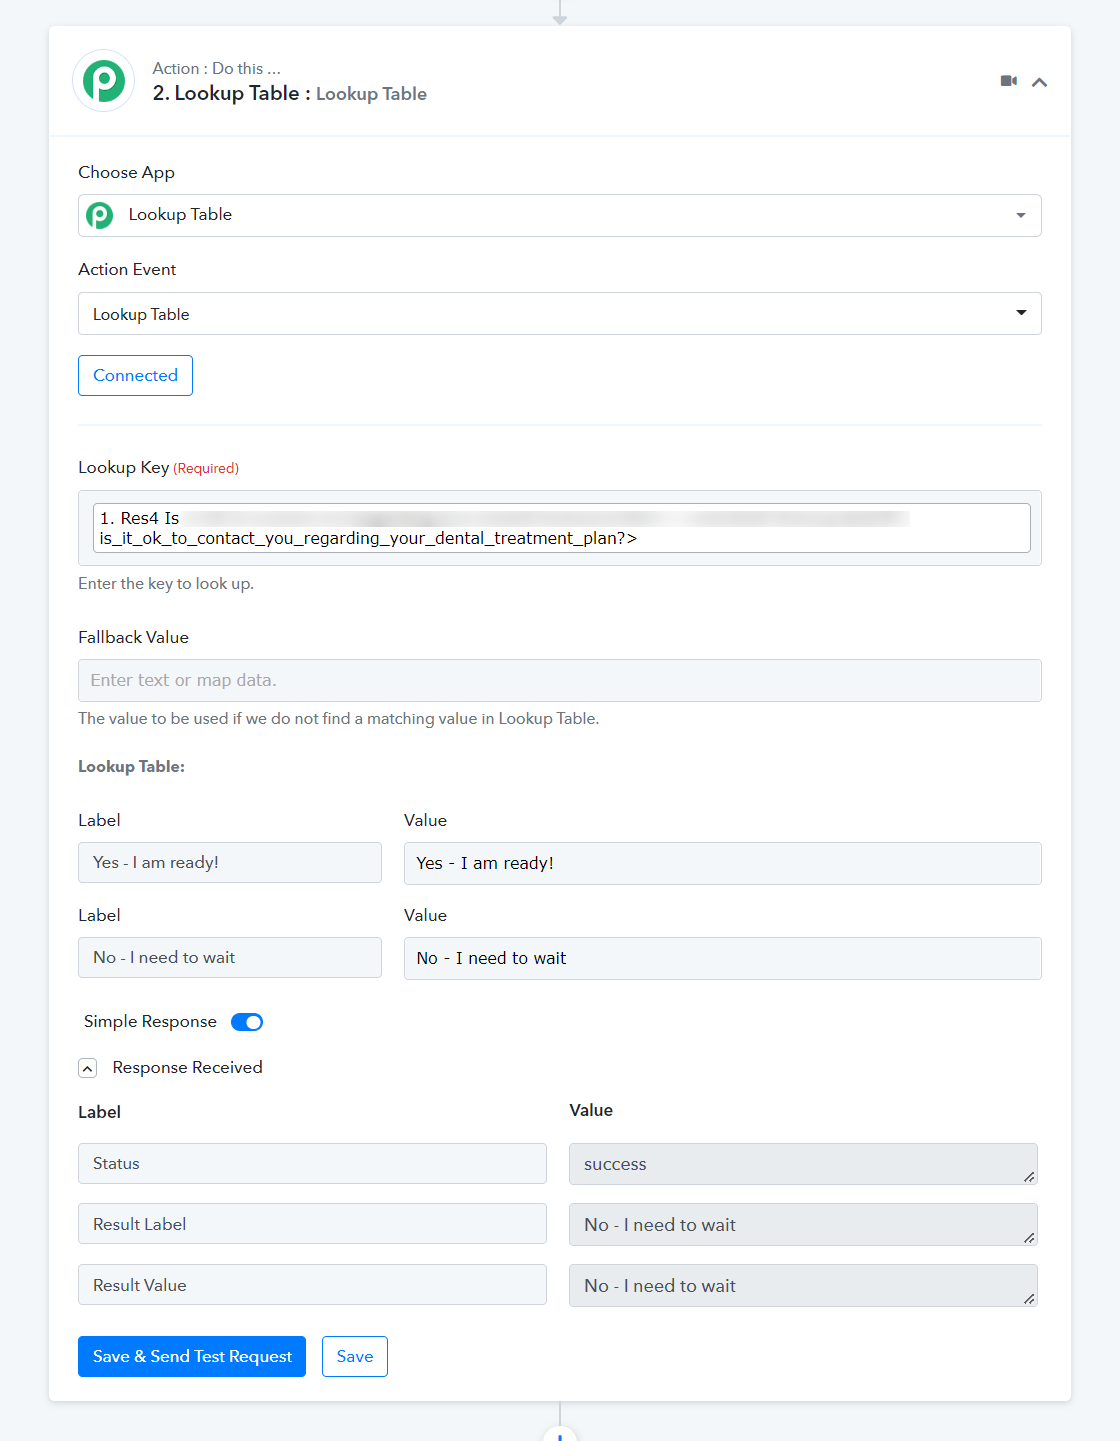The width and height of the screenshot is (1120, 1441).
Task: Collapse the Lookup Table step with chevron
Action: (x=1039, y=82)
